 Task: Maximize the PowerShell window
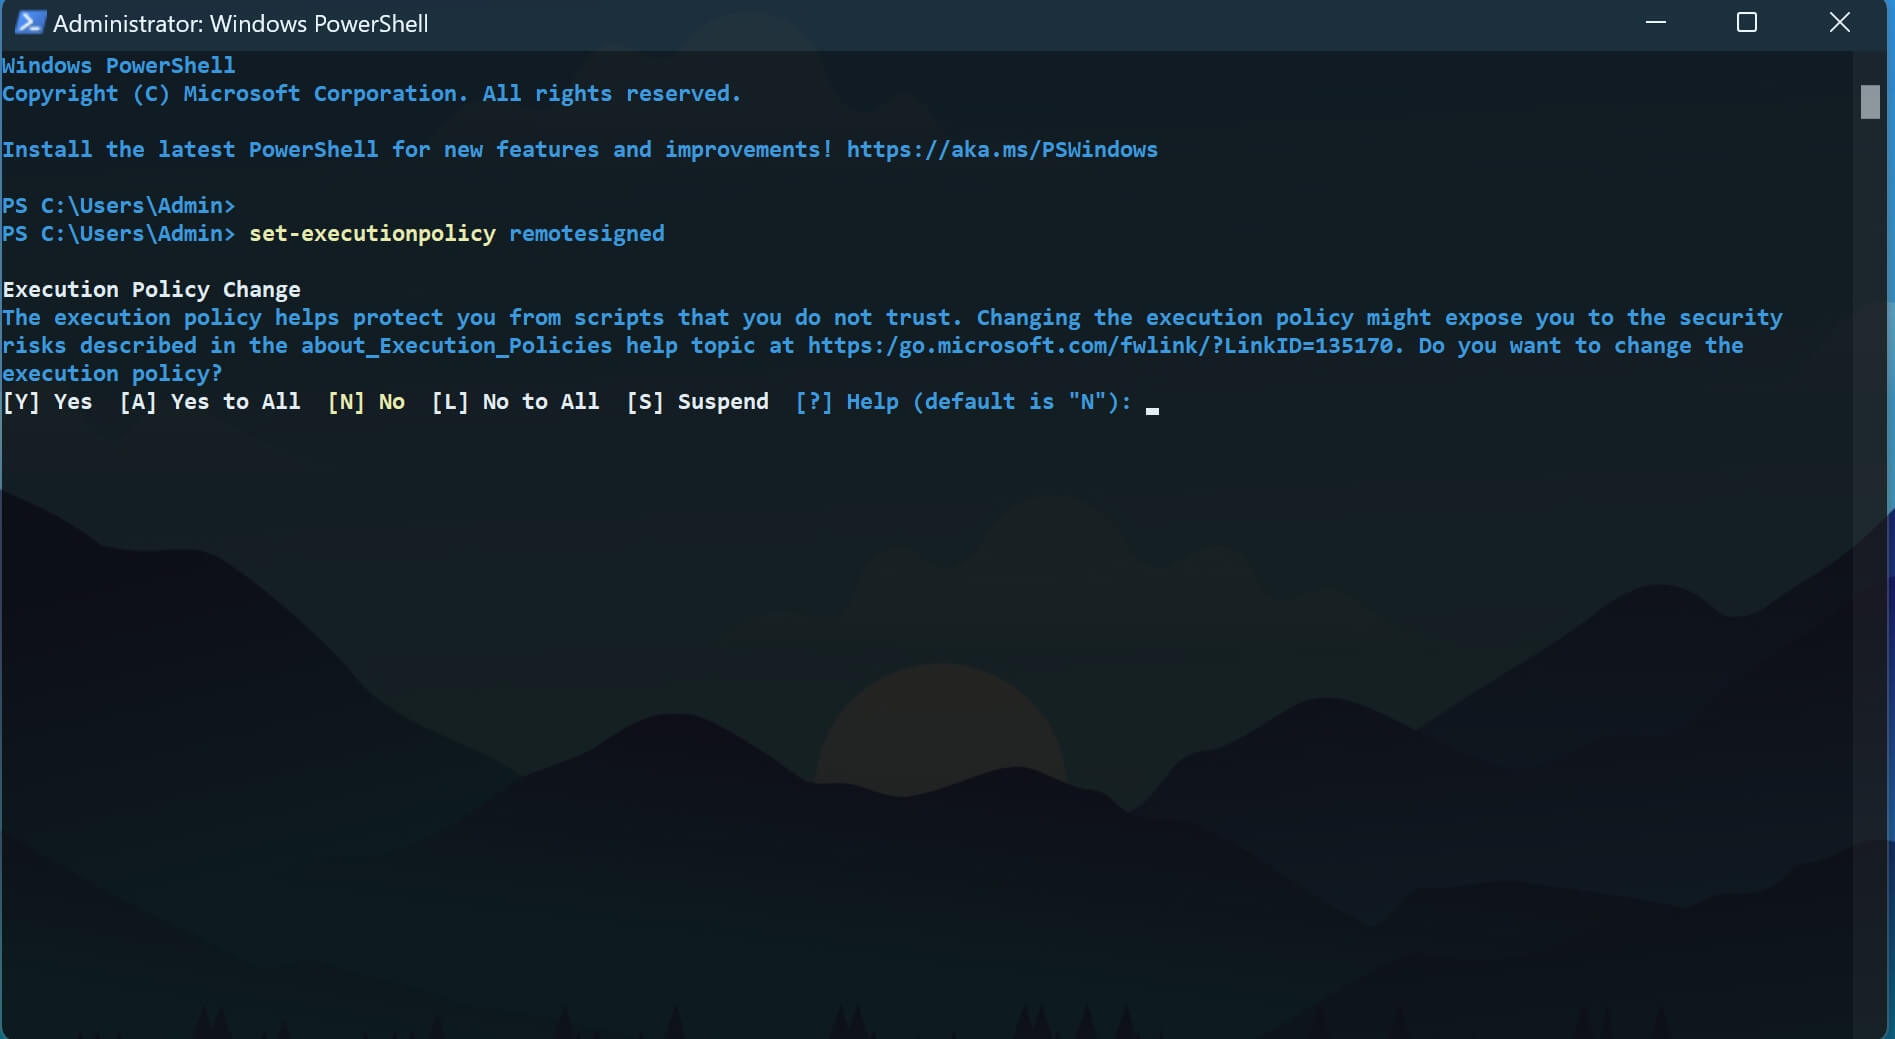click(1747, 23)
